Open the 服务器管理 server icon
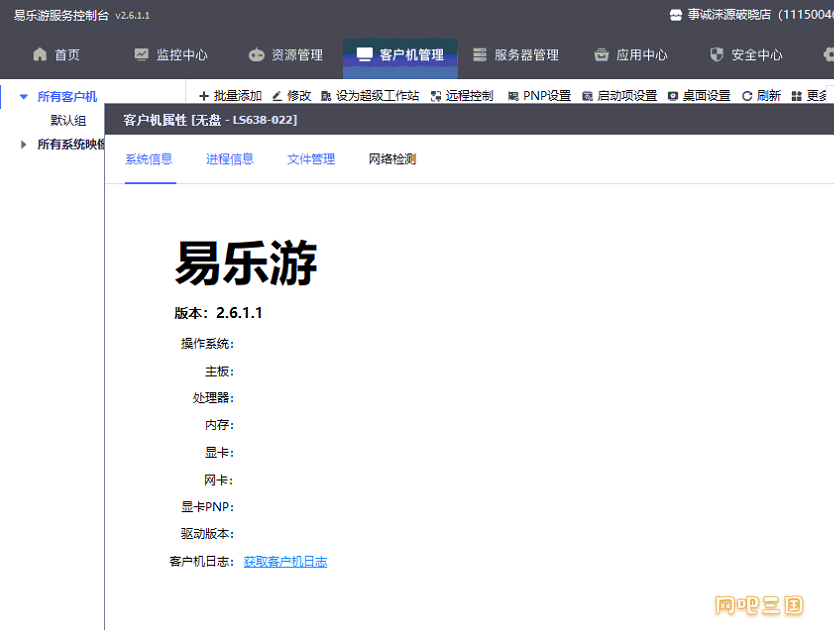Viewport: 834px width, 630px height. tap(480, 54)
